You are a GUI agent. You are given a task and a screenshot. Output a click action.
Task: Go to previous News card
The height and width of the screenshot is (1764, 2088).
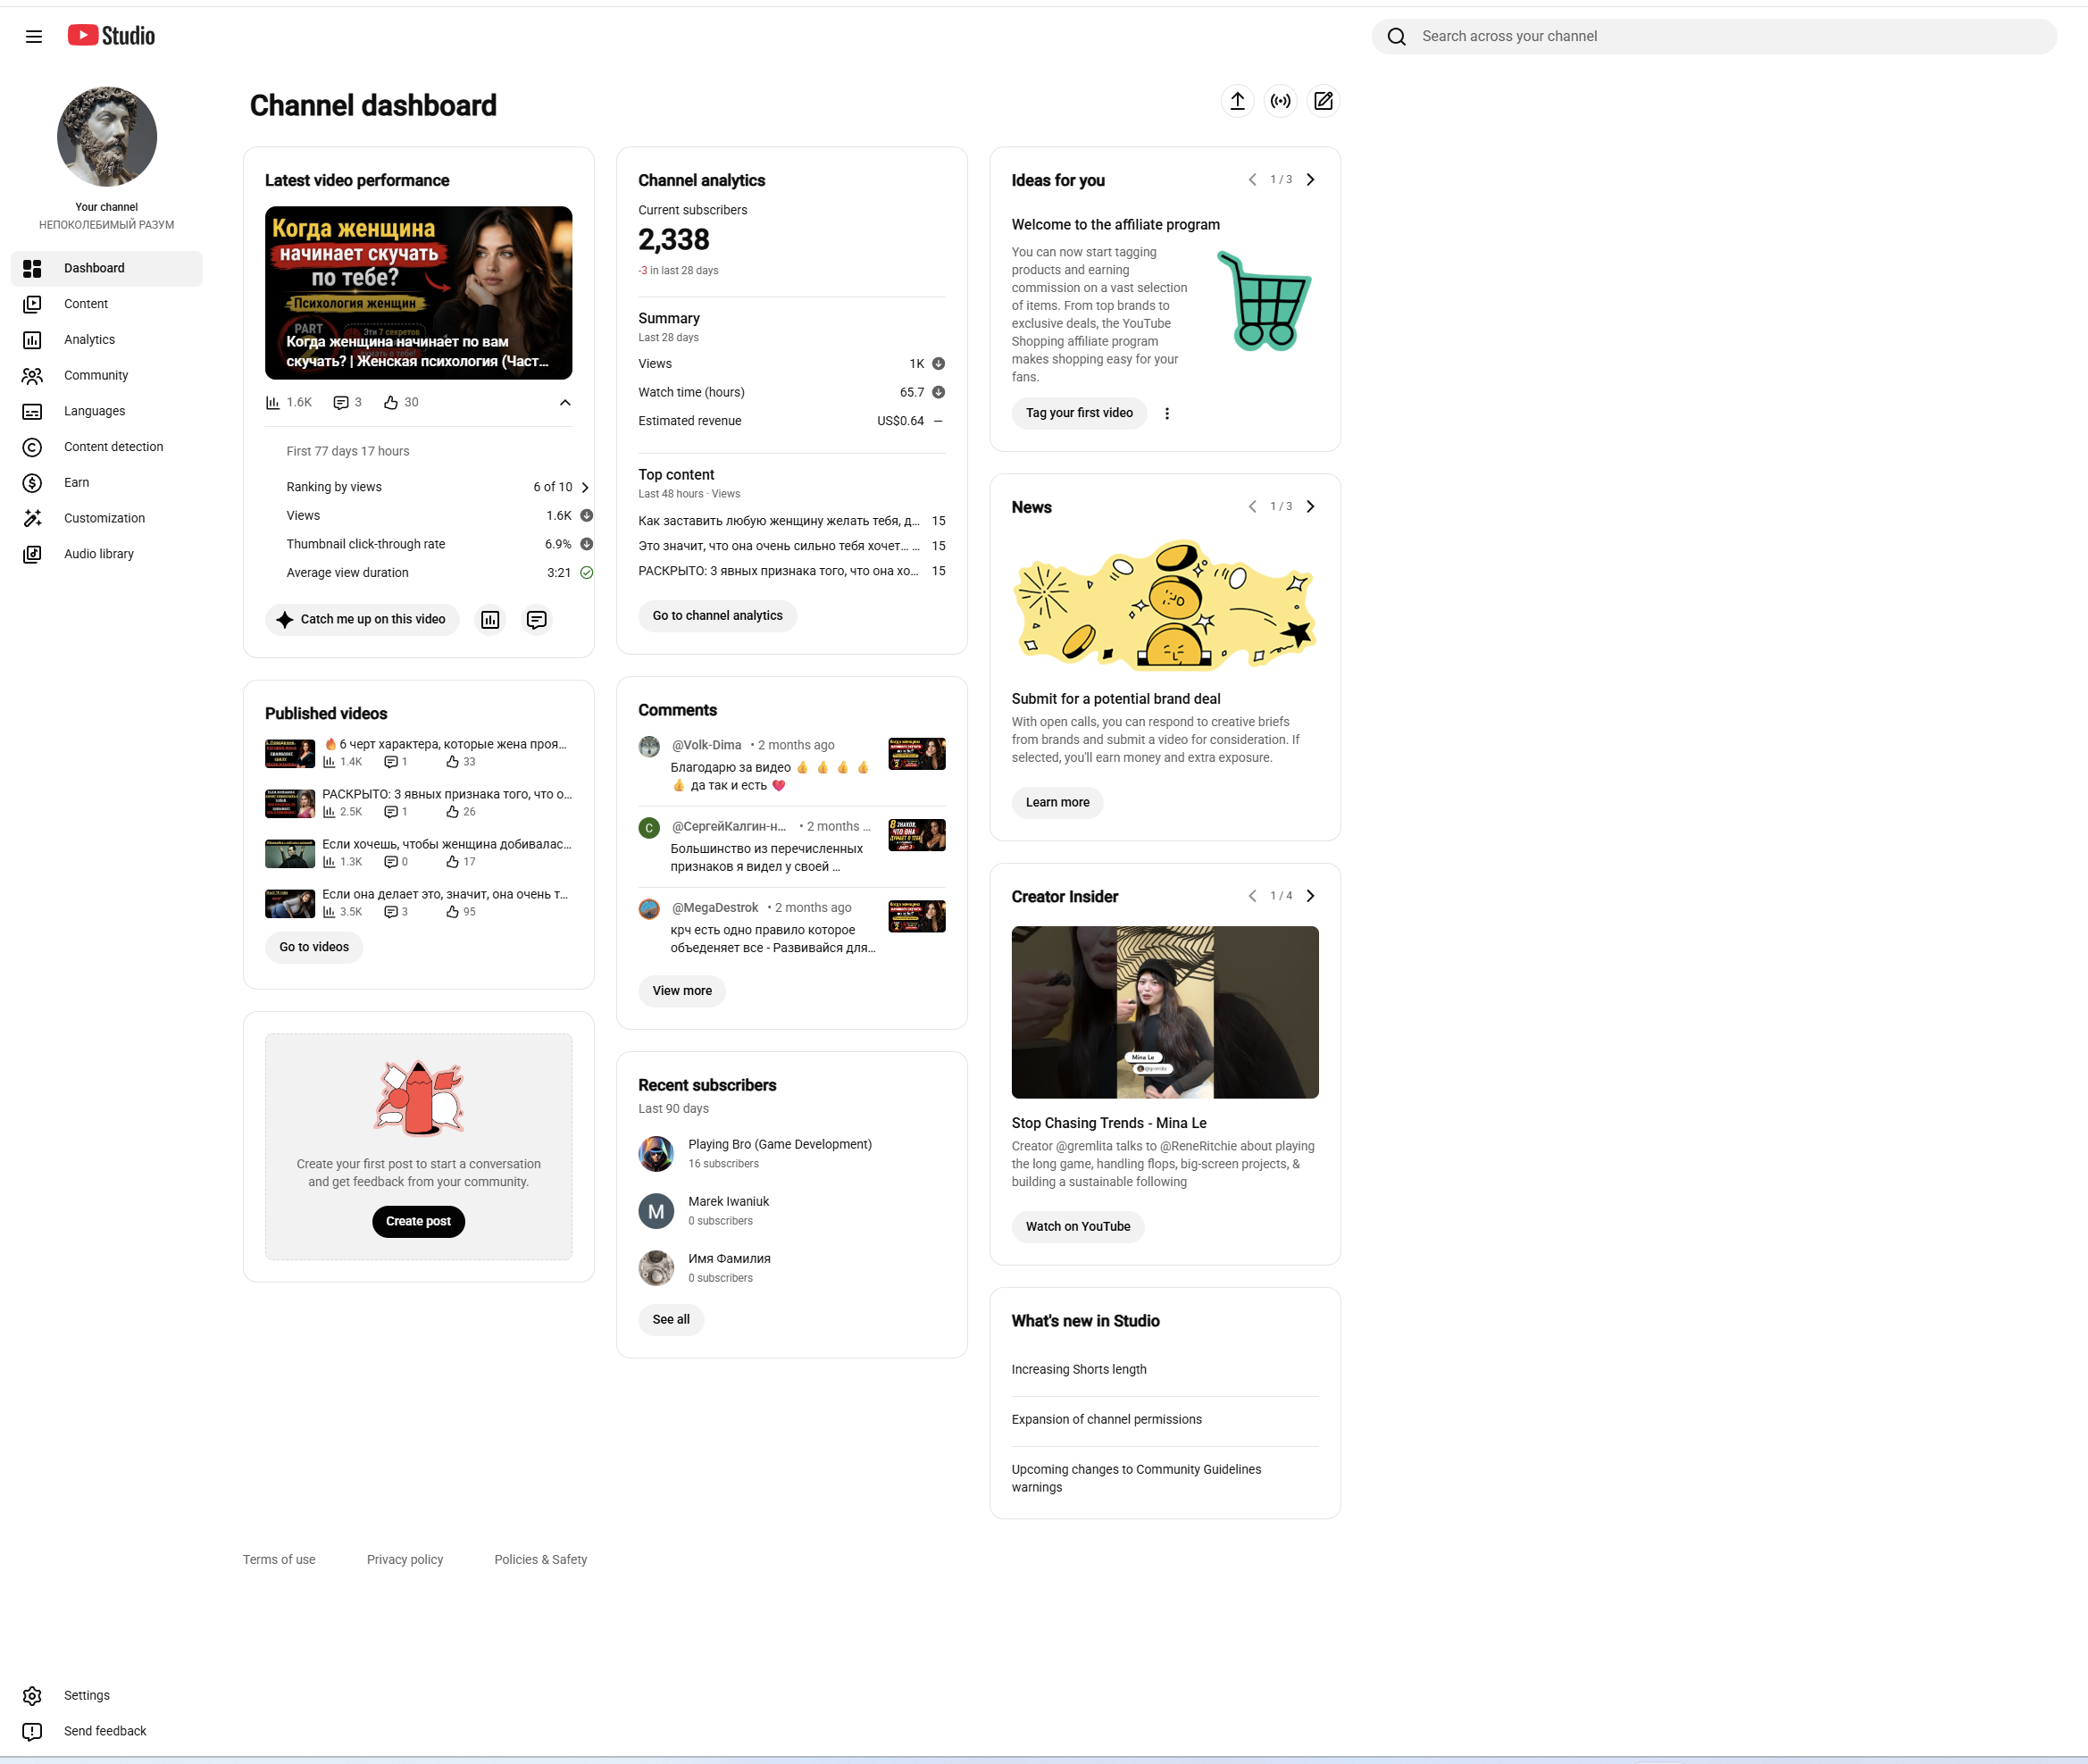(1252, 507)
